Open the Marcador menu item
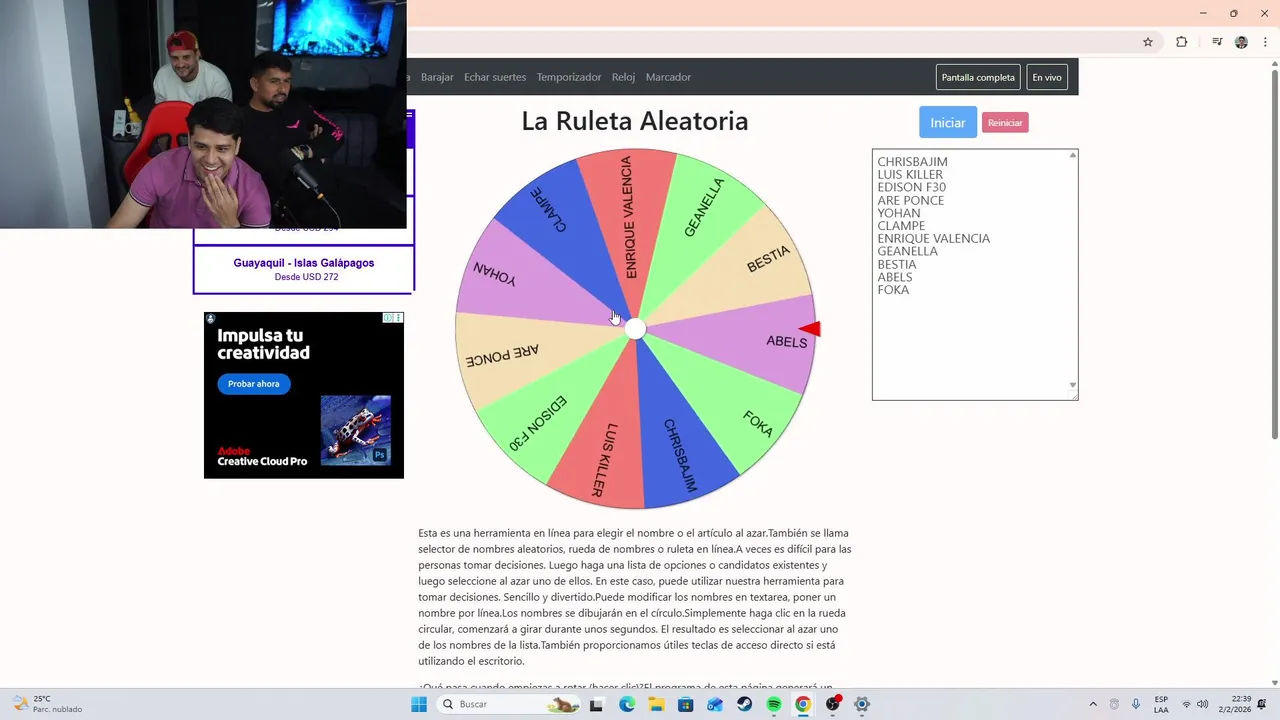Viewport: 1280px width, 720px height. [668, 77]
